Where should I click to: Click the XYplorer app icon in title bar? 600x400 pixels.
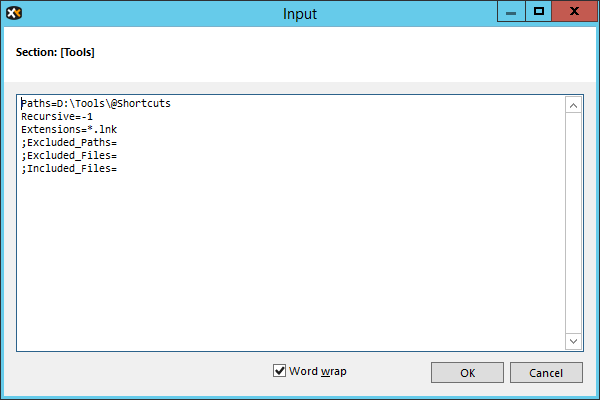[13, 13]
